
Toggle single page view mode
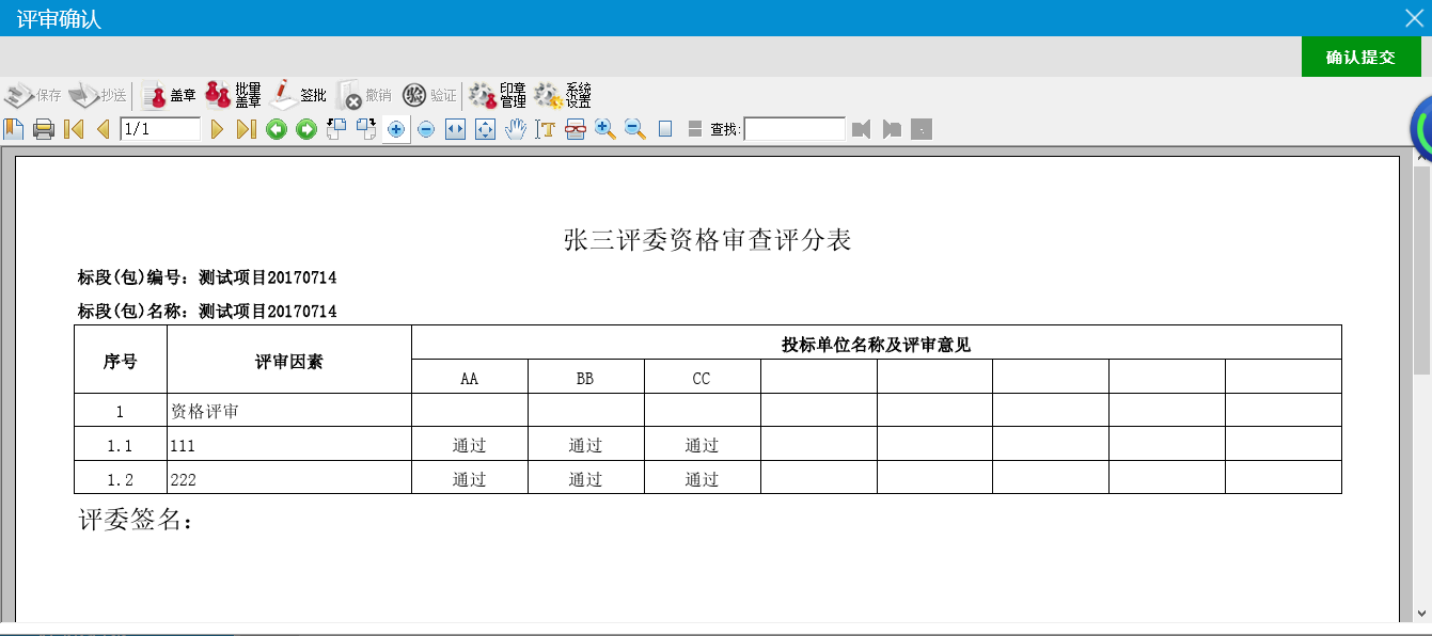tap(665, 129)
